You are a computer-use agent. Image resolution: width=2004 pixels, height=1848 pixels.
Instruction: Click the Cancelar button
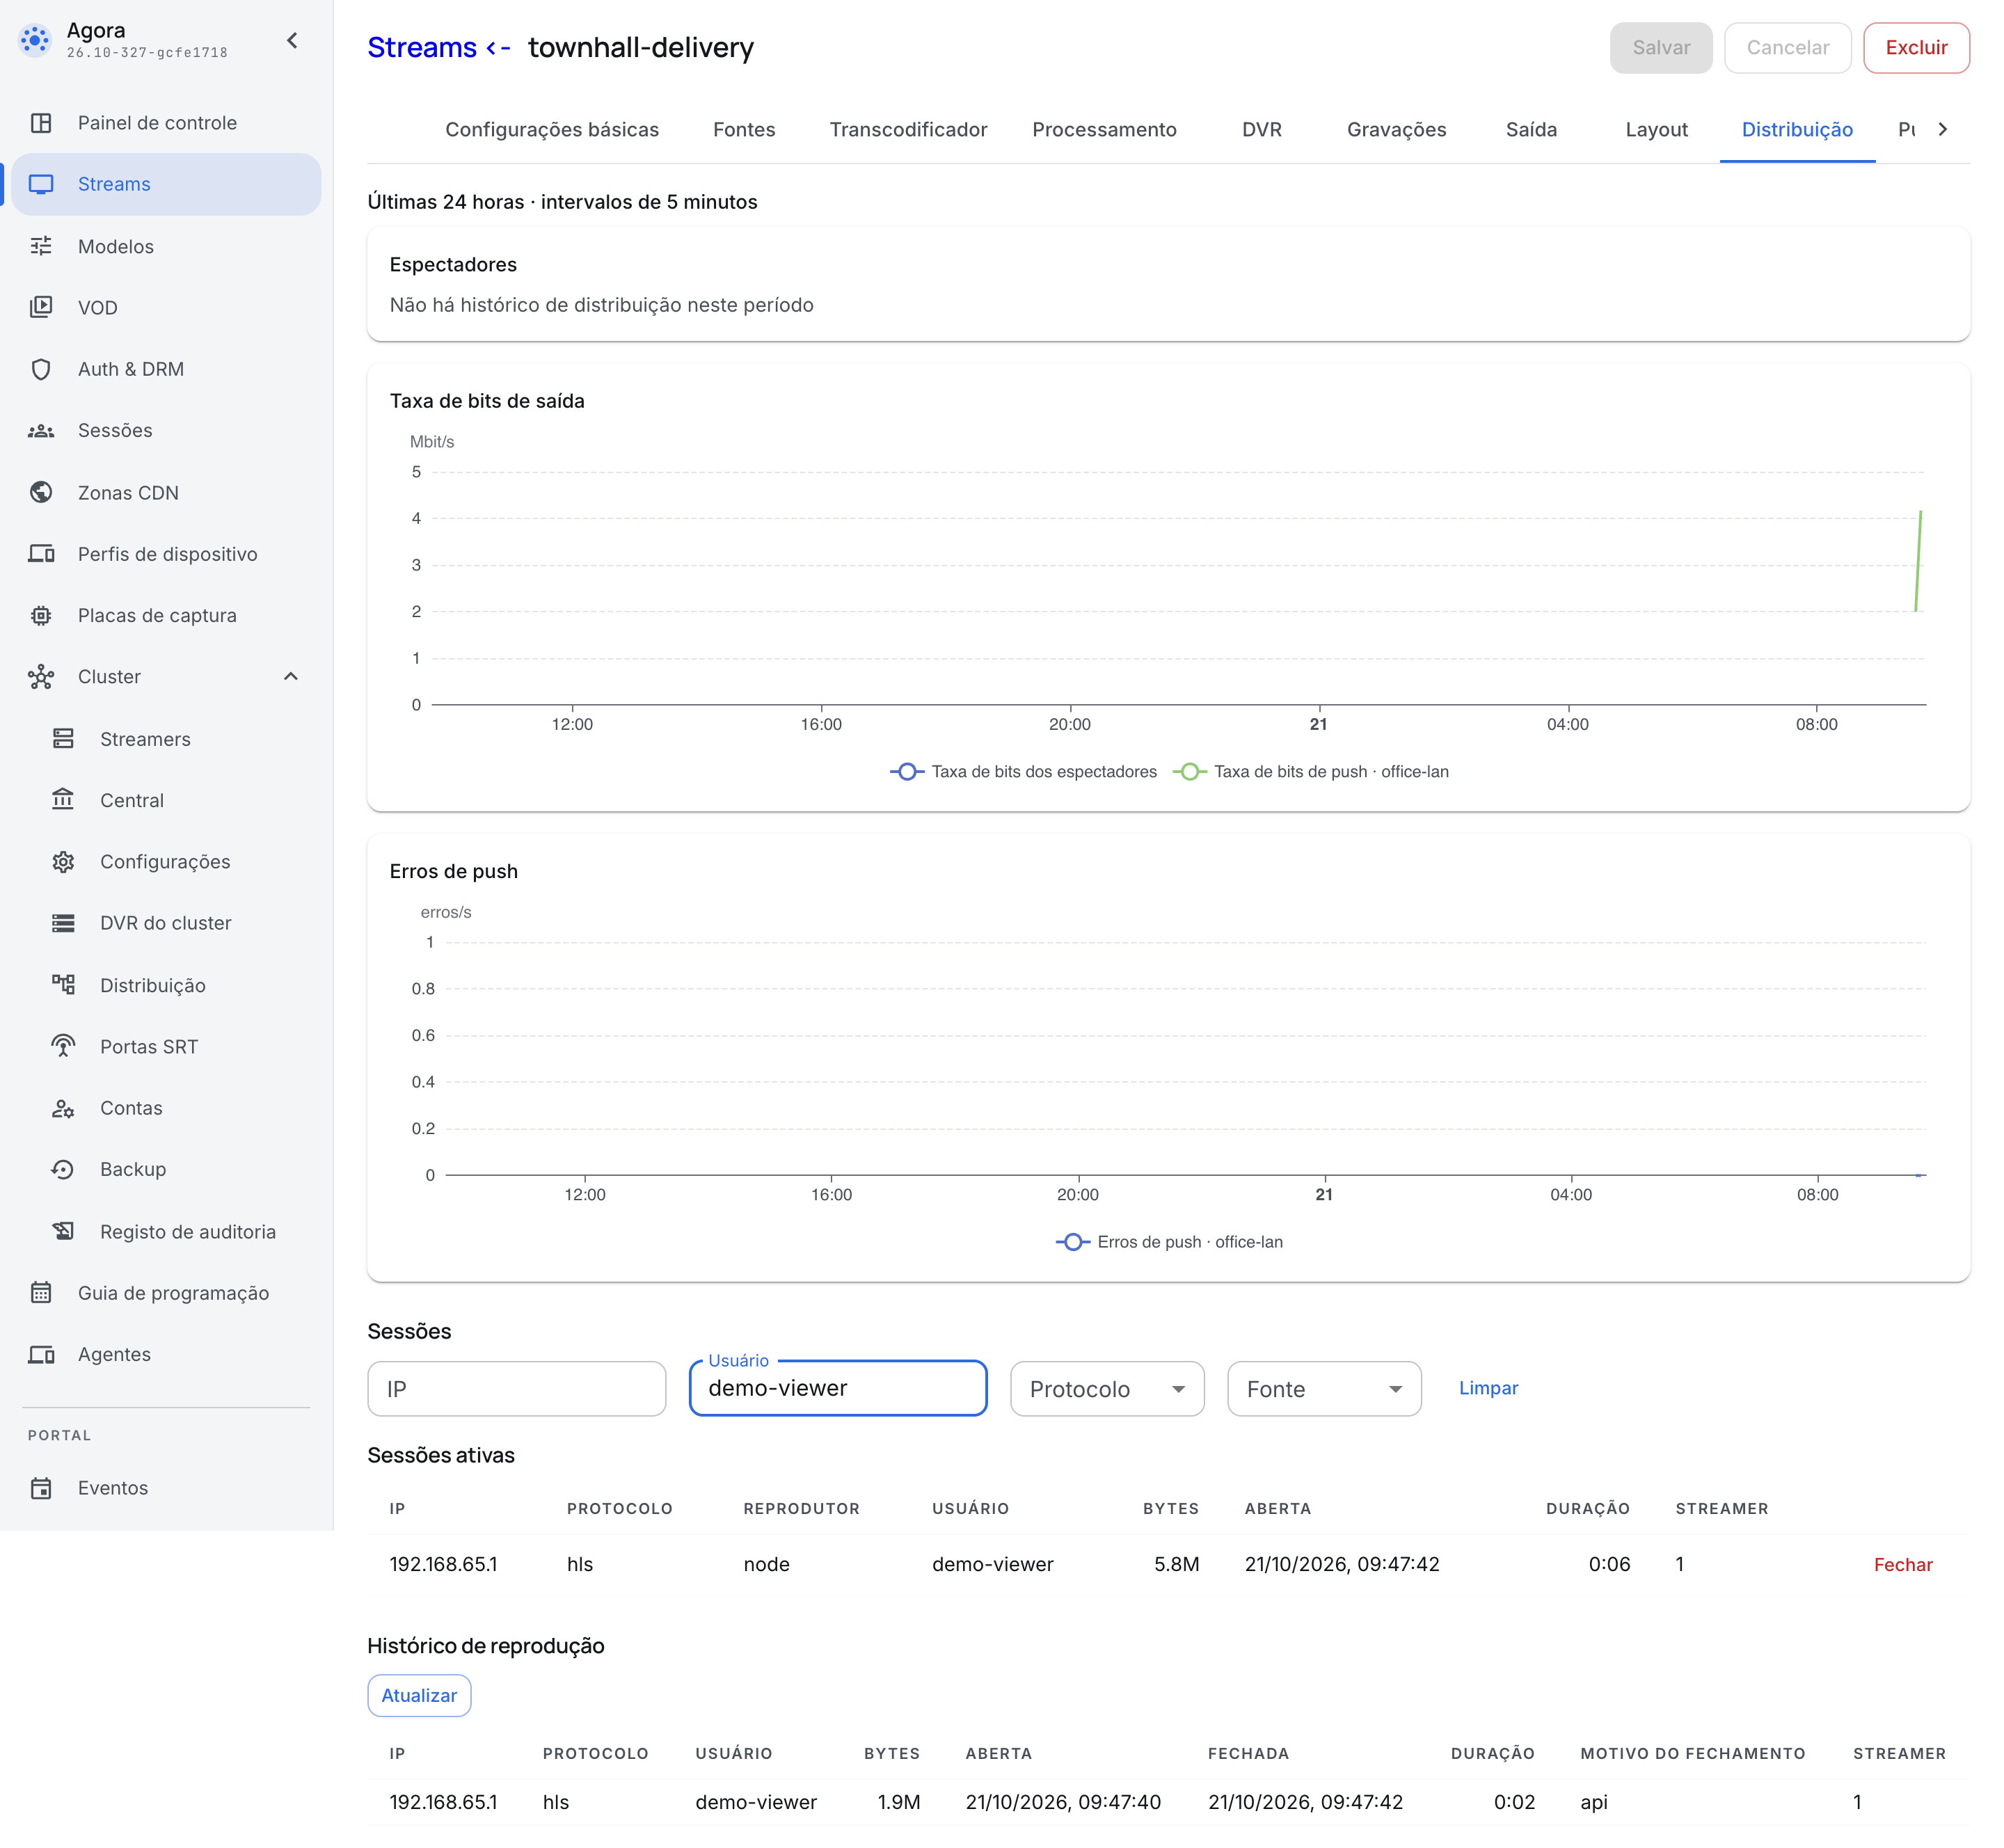(x=1787, y=48)
